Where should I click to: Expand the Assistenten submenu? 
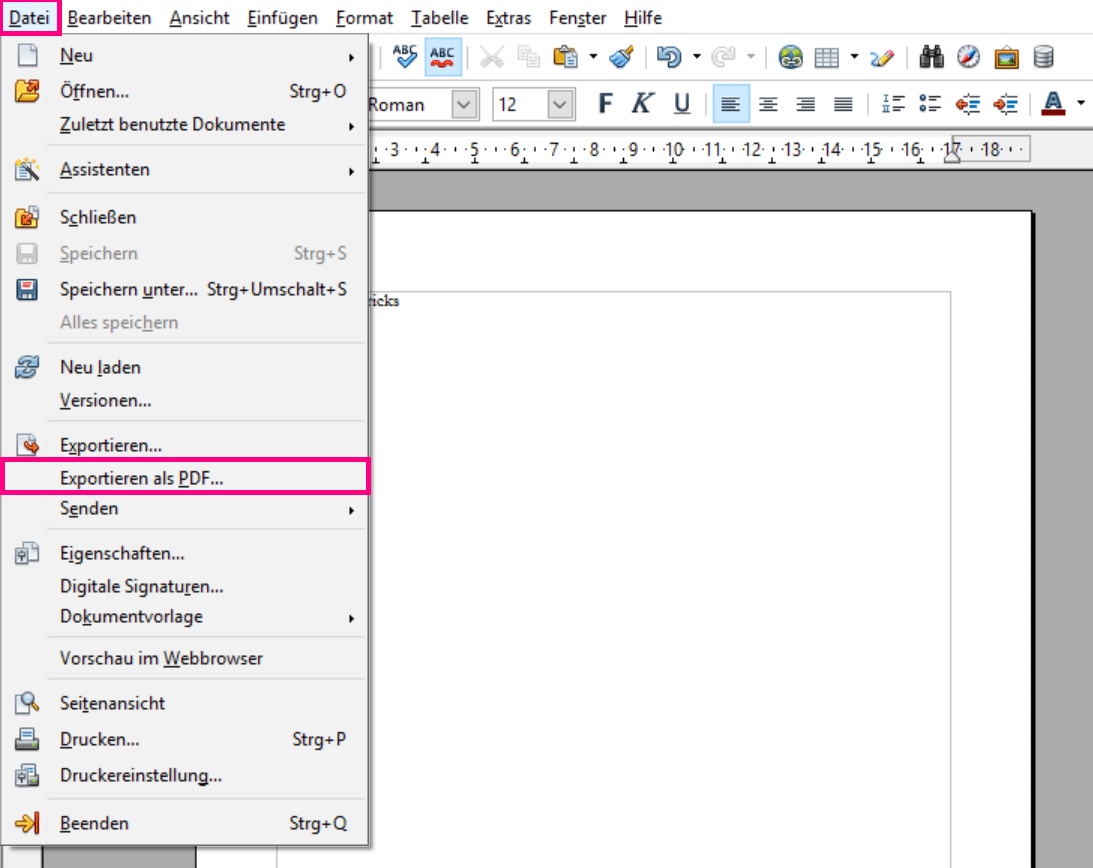[x=184, y=169]
